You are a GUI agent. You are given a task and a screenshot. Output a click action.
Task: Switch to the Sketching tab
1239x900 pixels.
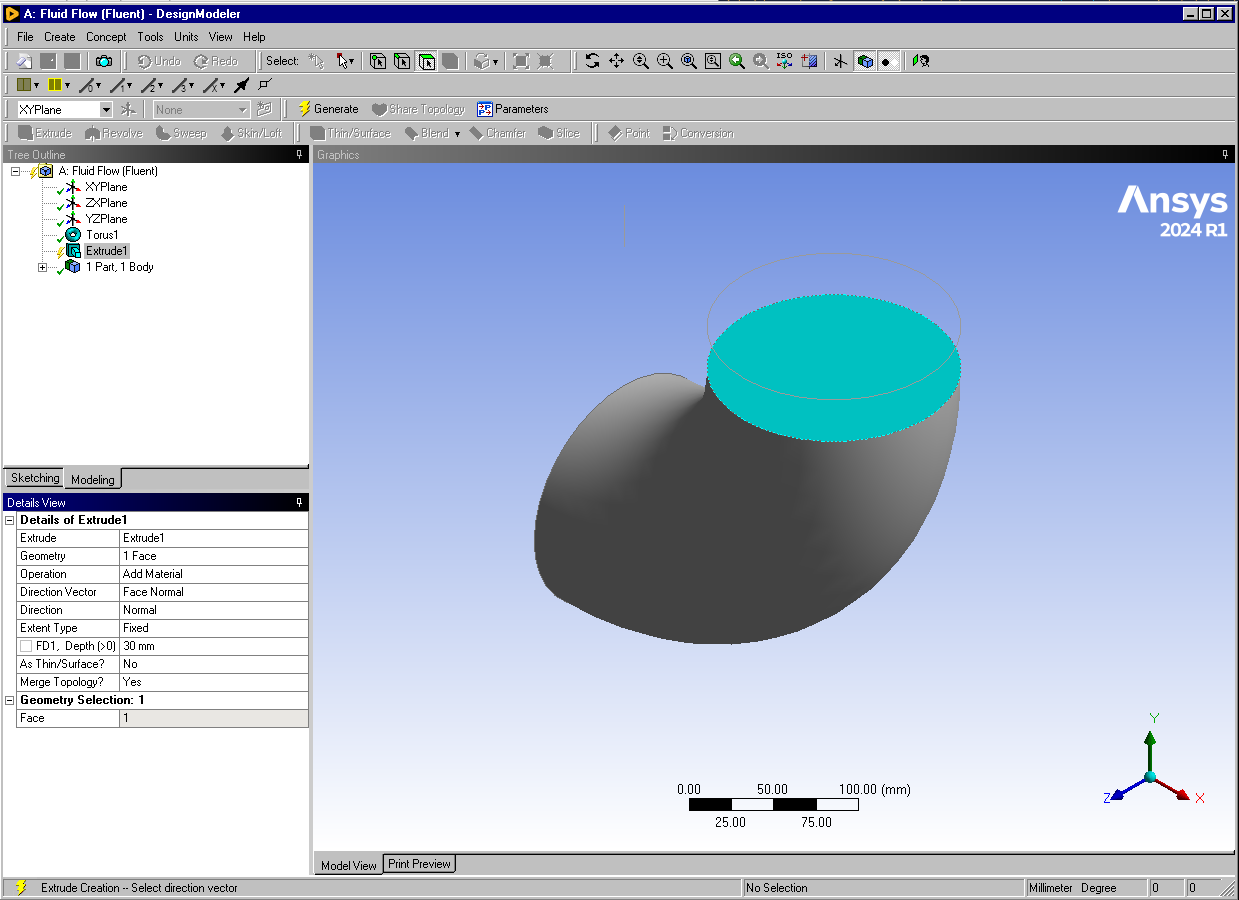pyautogui.click(x=35, y=478)
